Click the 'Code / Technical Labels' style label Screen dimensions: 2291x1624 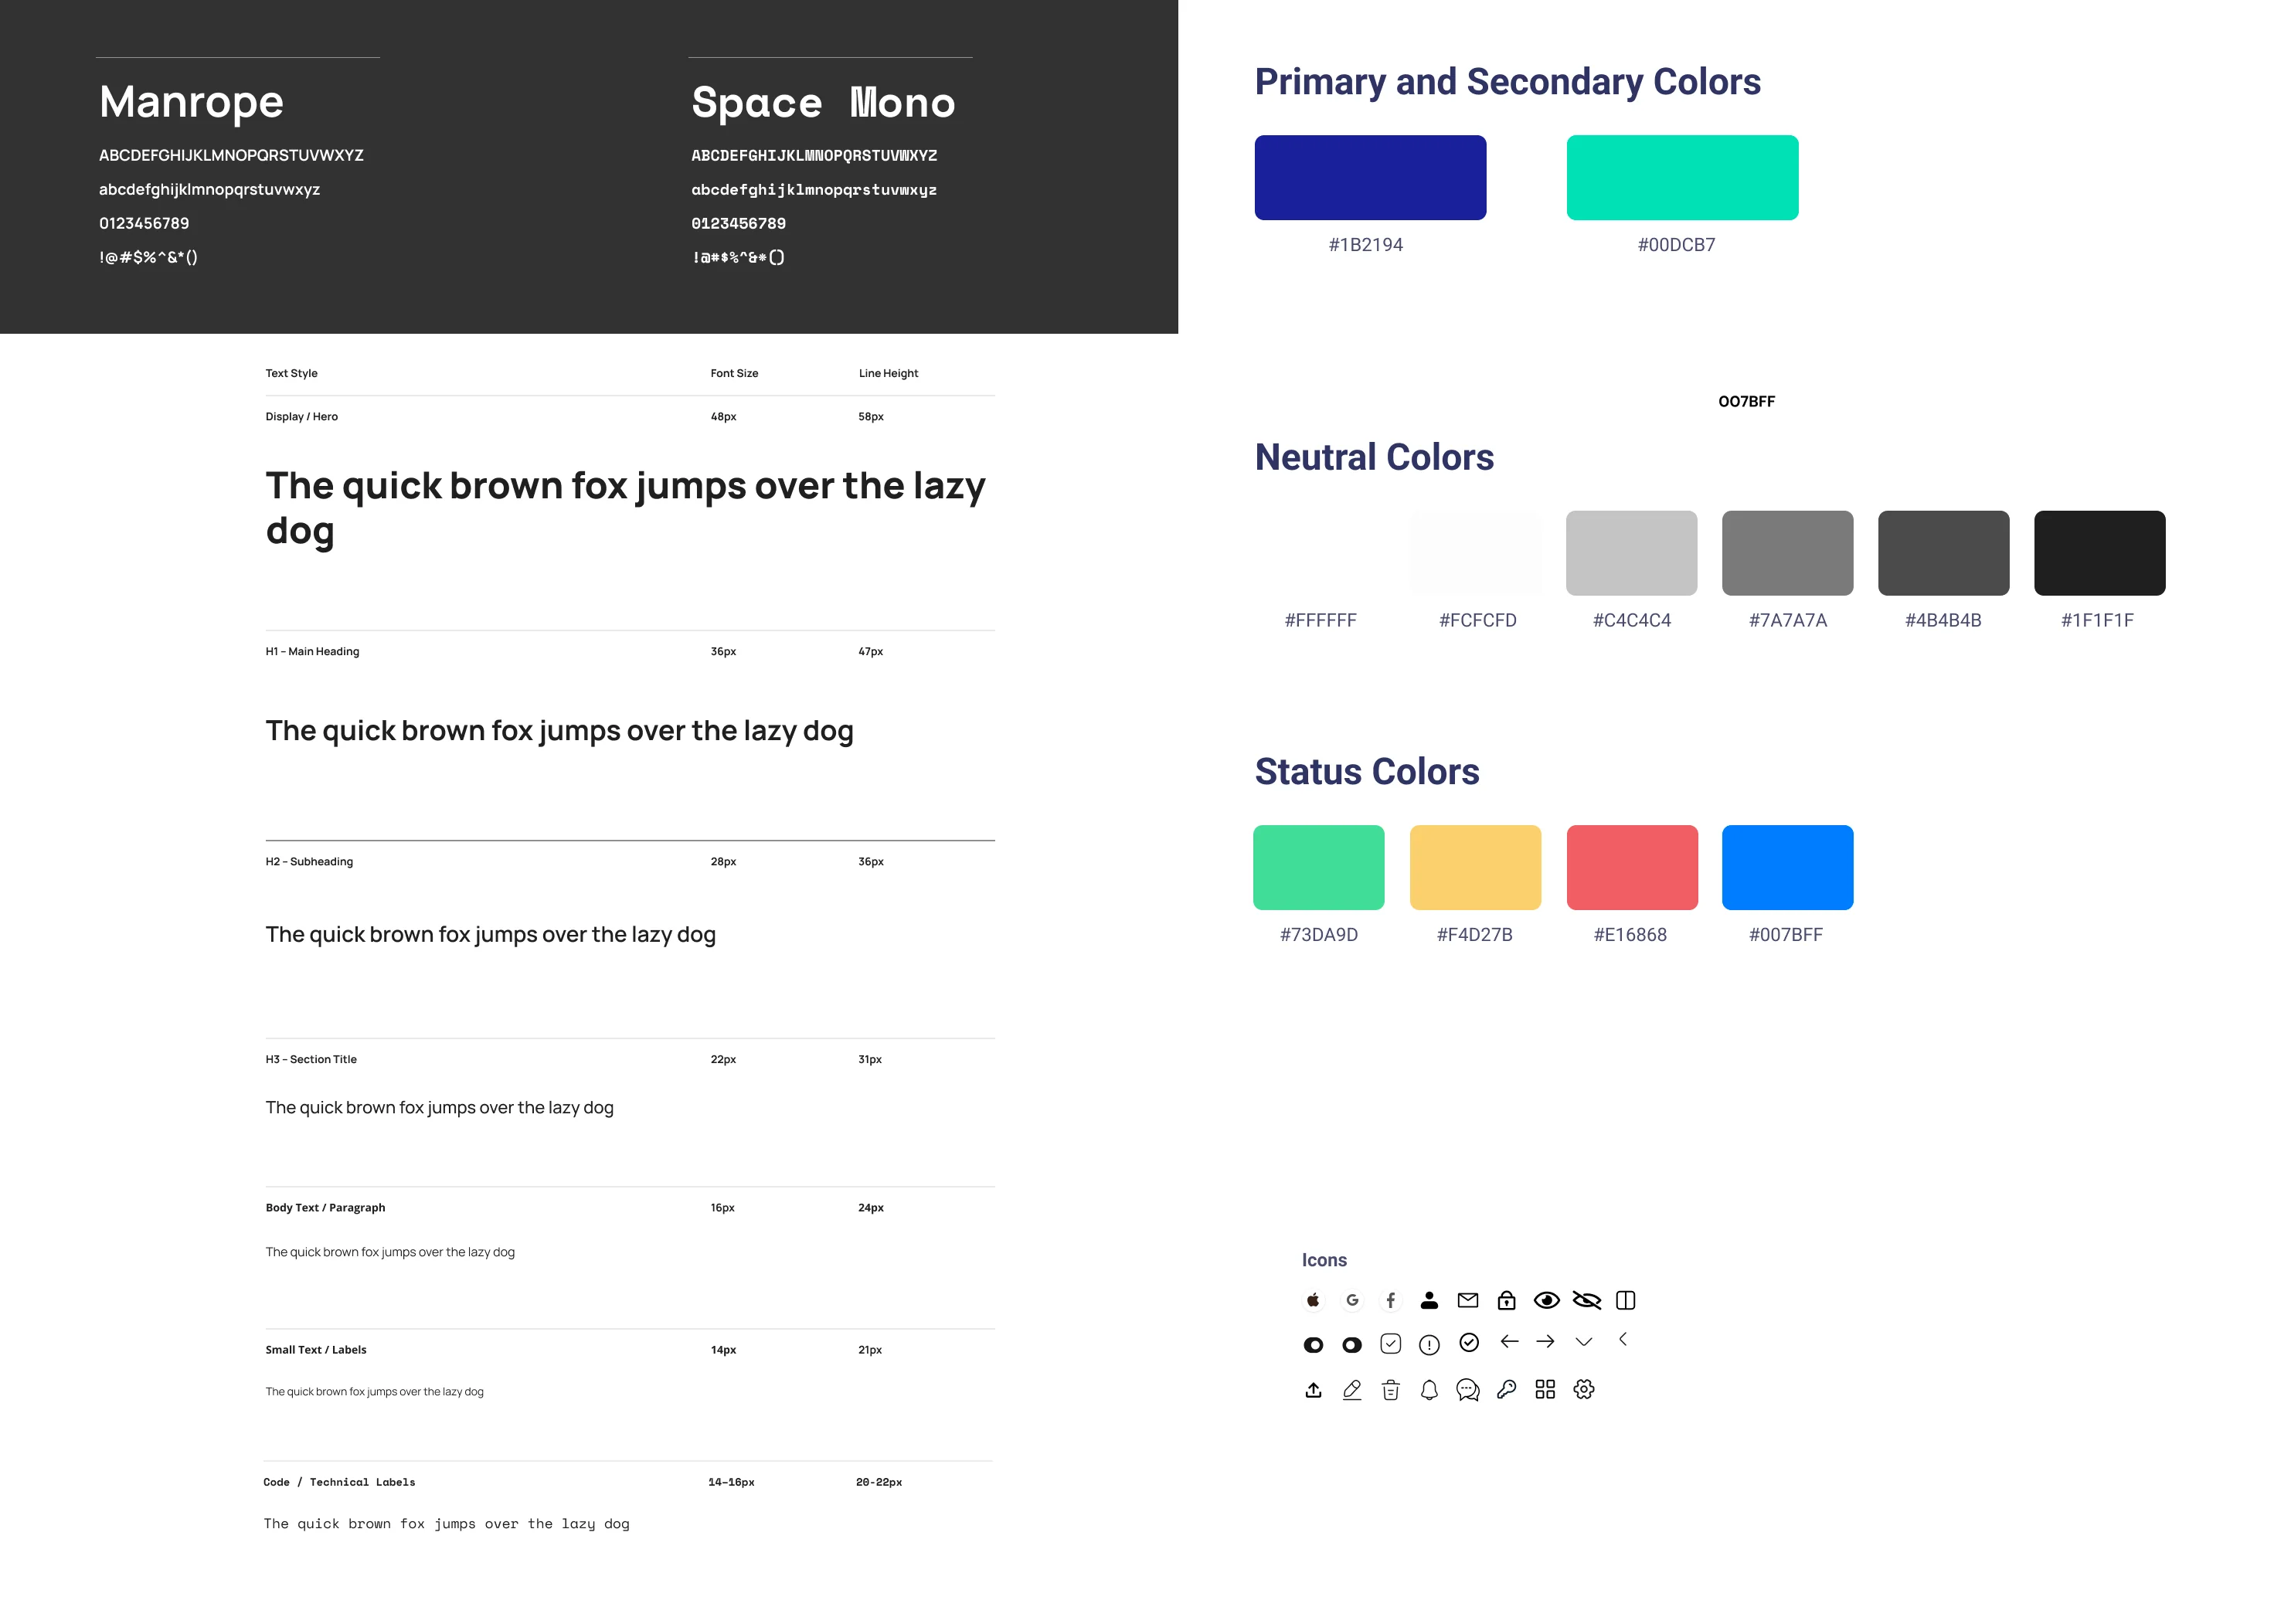point(339,1482)
